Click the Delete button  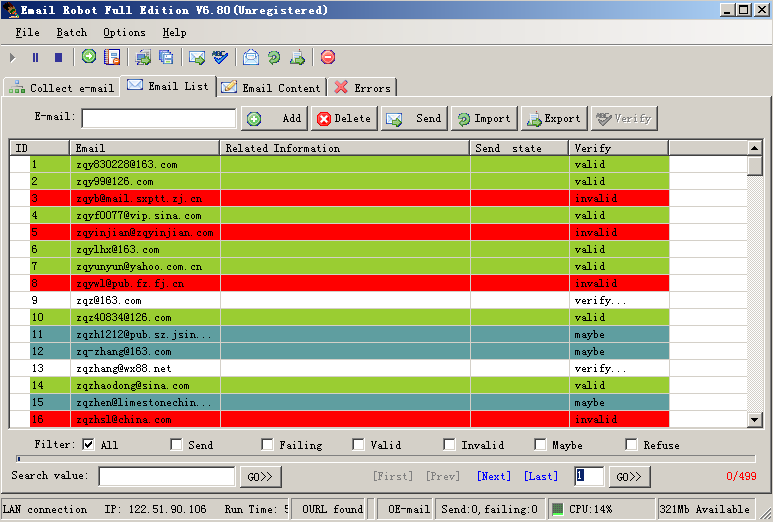(344, 118)
